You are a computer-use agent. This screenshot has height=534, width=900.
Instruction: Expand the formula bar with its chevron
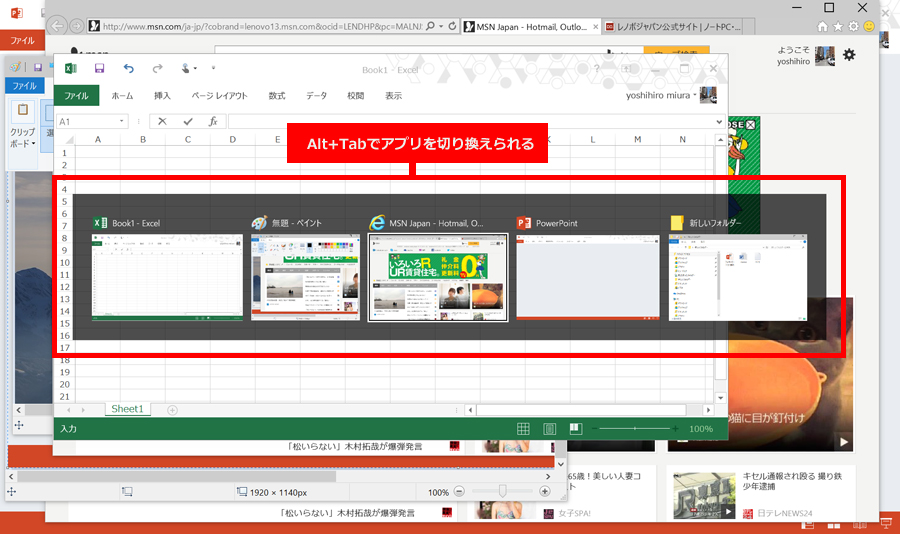point(719,121)
